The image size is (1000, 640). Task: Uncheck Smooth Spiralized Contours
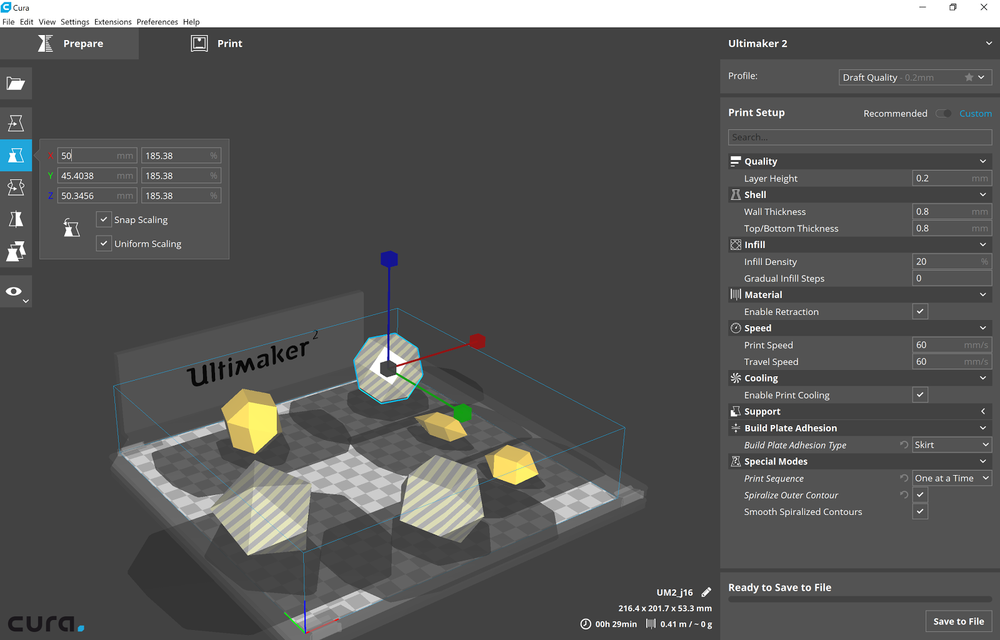coord(920,511)
